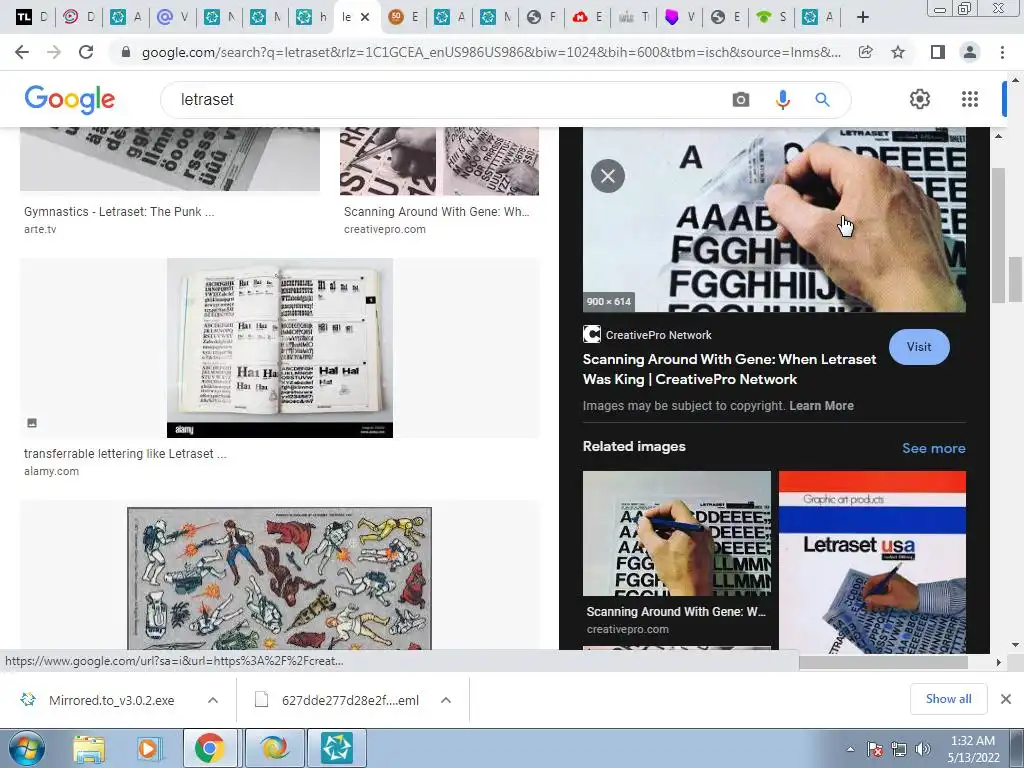Open the Action Center flag icon
Image resolution: width=1024 pixels, height=768 pixels.
click(875, 749)
